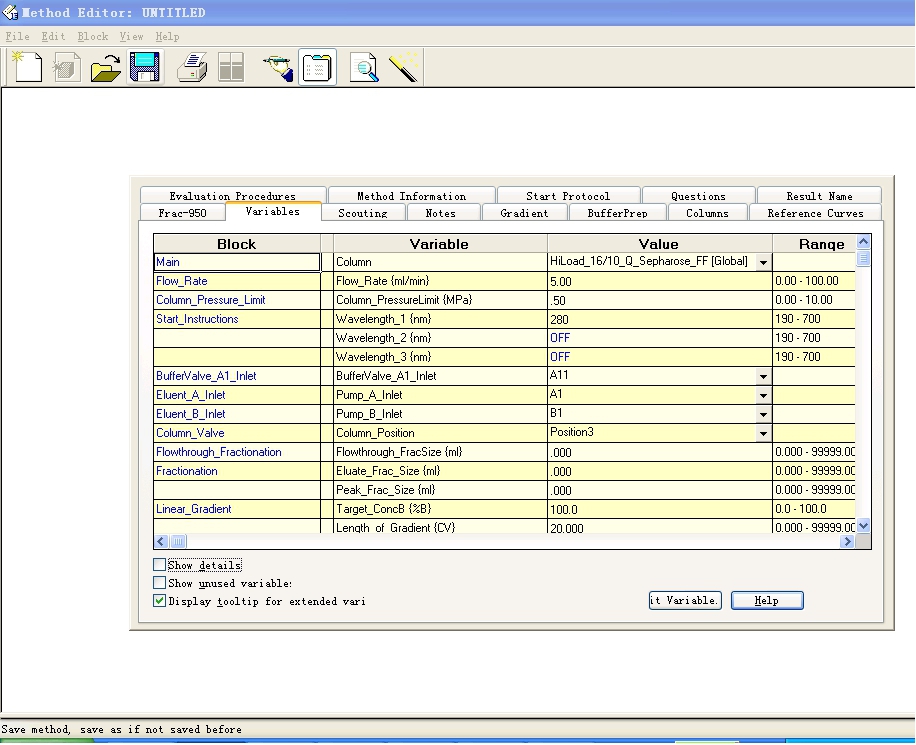
Task: Click the horizontal scrollbar right arrow
Action: (x=847, y=542)
